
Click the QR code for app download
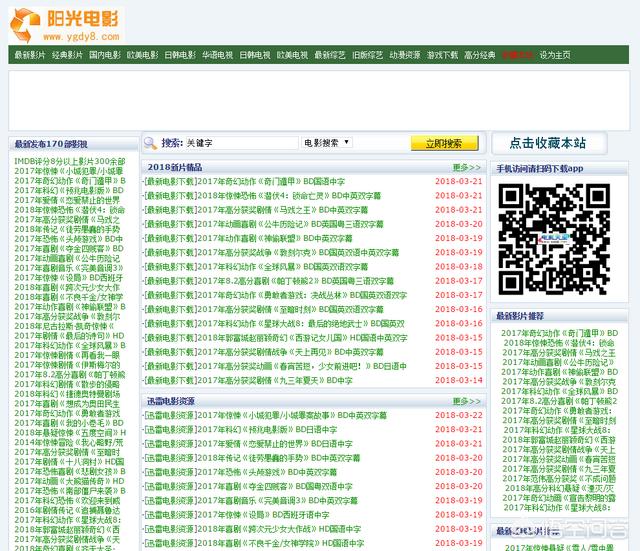pyautogui.click(x=554, y=239)
